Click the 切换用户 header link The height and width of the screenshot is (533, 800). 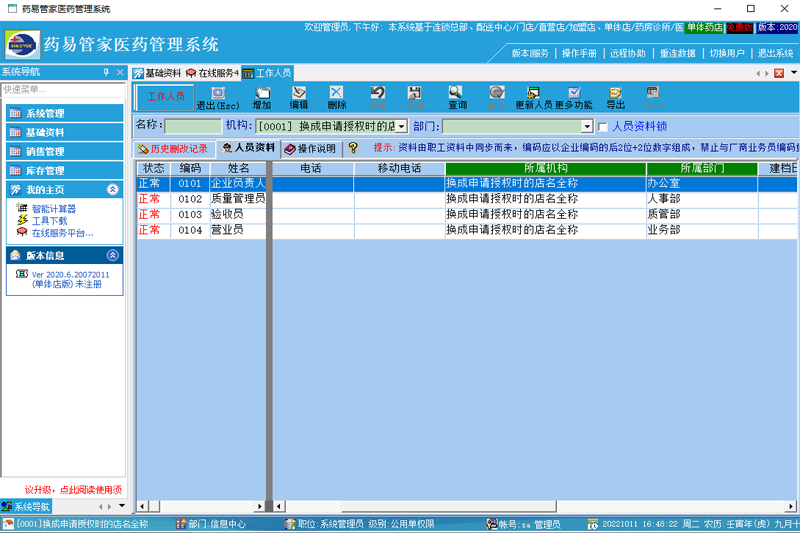[x=727, y=54]
